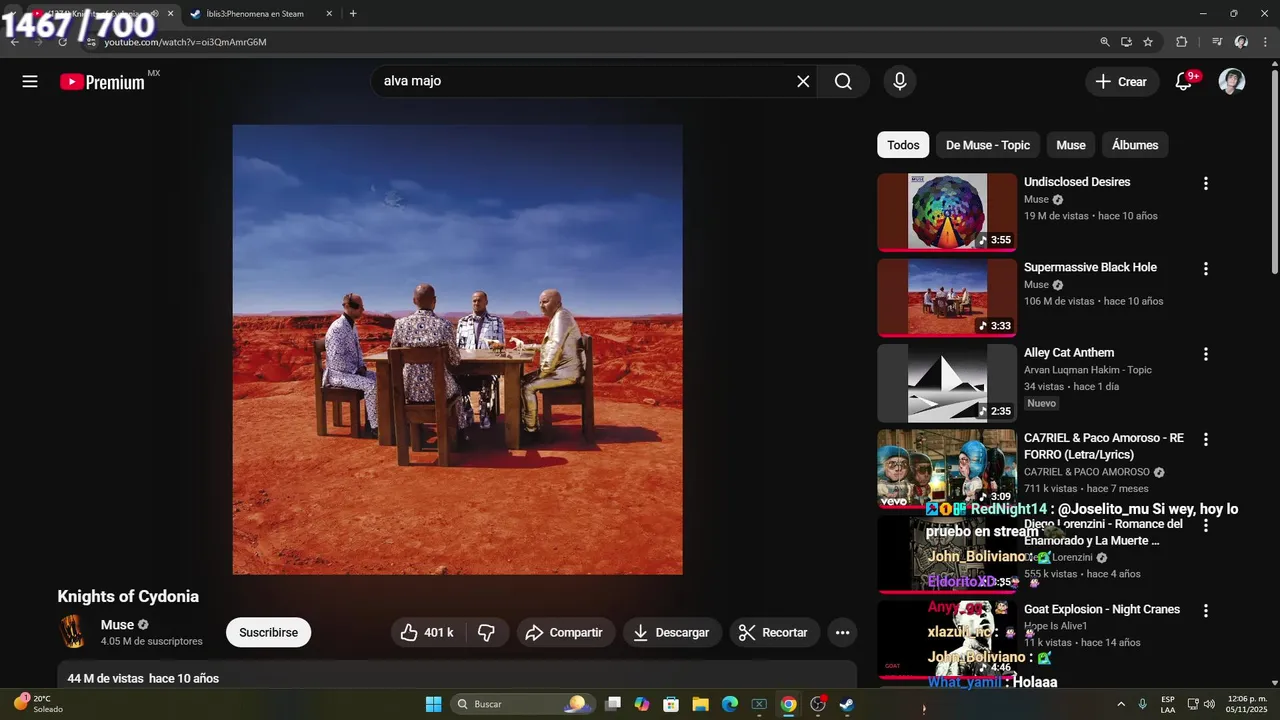Open the 'CA7RIEL & Paco Amoroso - RE FORRO' title
The image size is (1280, 720).
coord(1104,446)
